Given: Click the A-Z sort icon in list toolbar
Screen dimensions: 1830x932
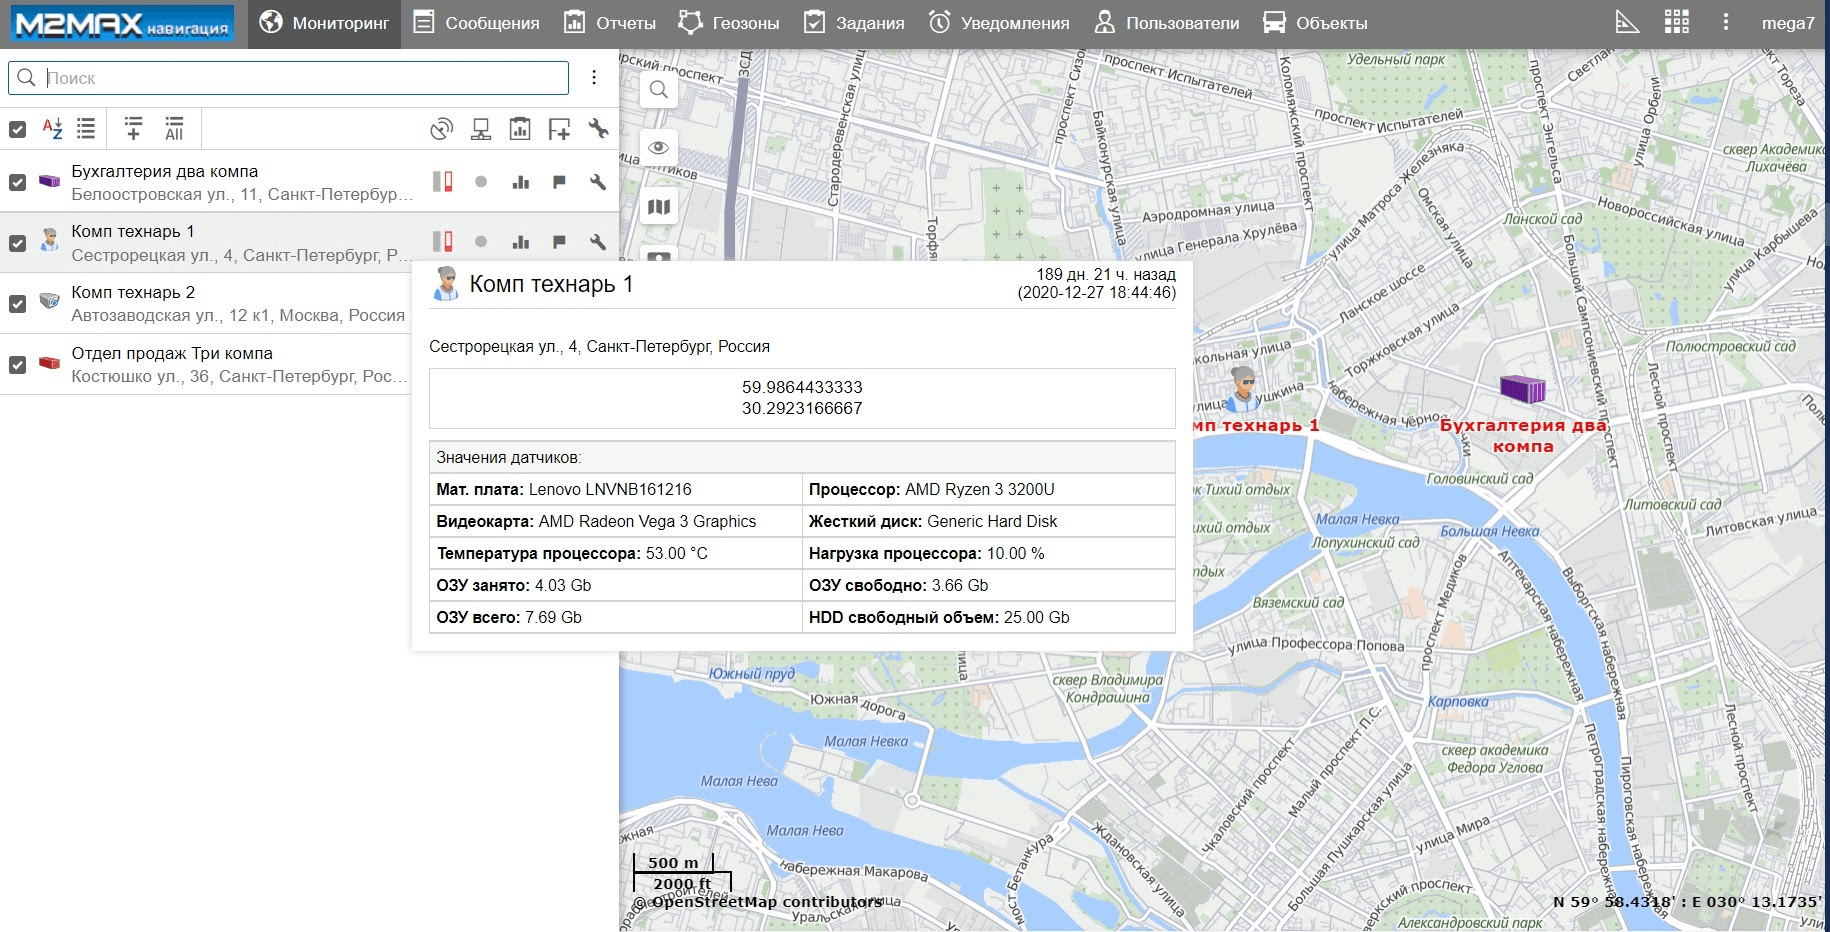Looking at the screenshot, I should pyautogui.click(x=52, y=129).
